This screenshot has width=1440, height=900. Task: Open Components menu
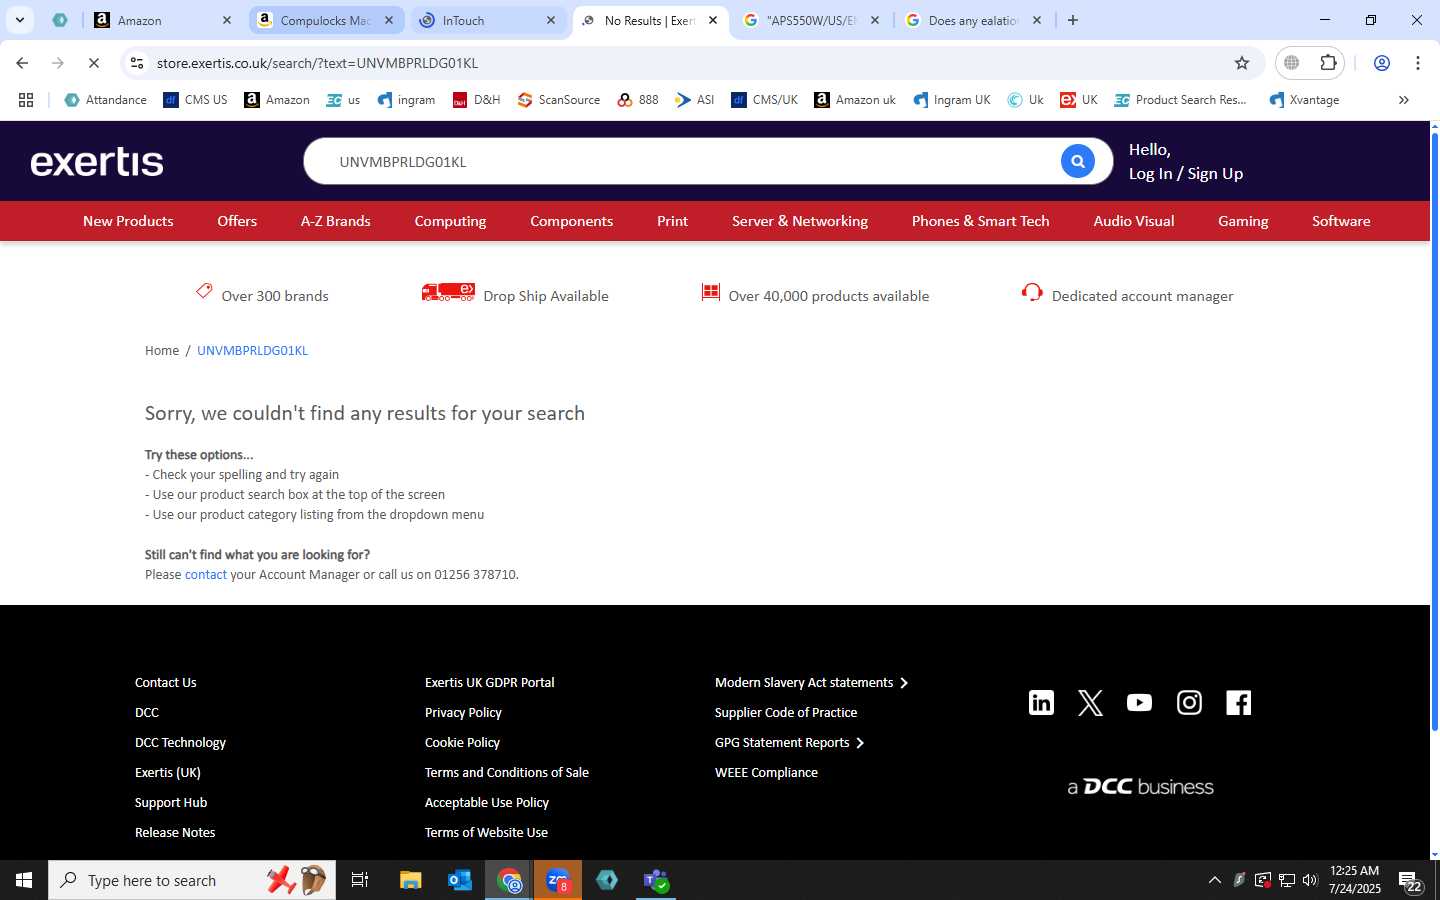(x=571, y=221)
